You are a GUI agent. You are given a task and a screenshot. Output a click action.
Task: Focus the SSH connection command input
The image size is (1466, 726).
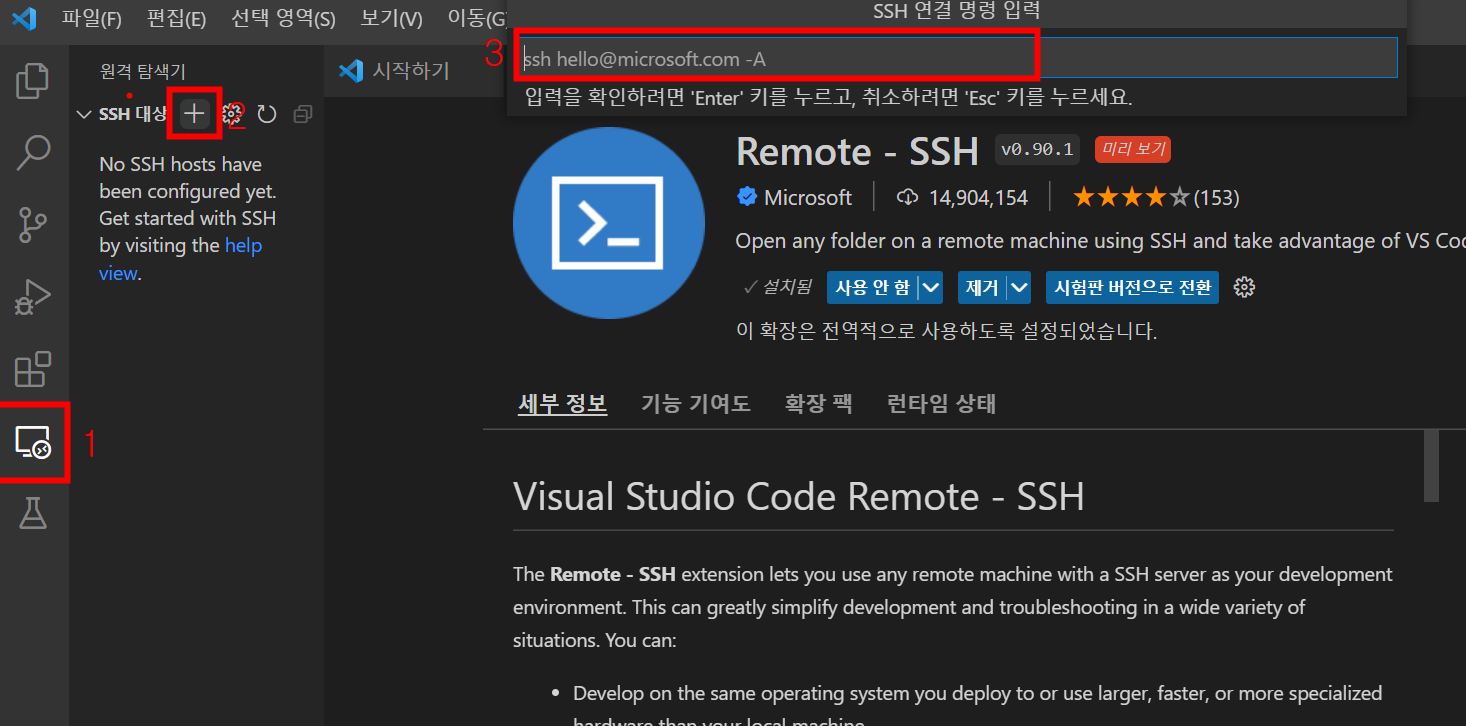click(958, 59)
